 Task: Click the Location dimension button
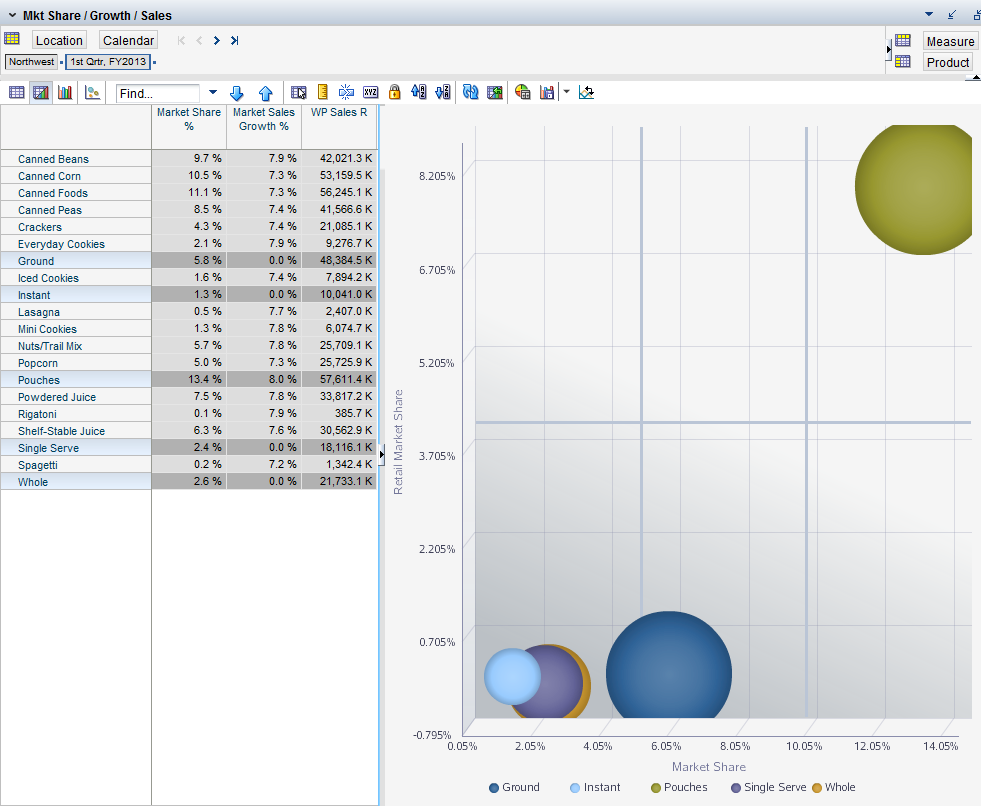[x=59, y=40]
